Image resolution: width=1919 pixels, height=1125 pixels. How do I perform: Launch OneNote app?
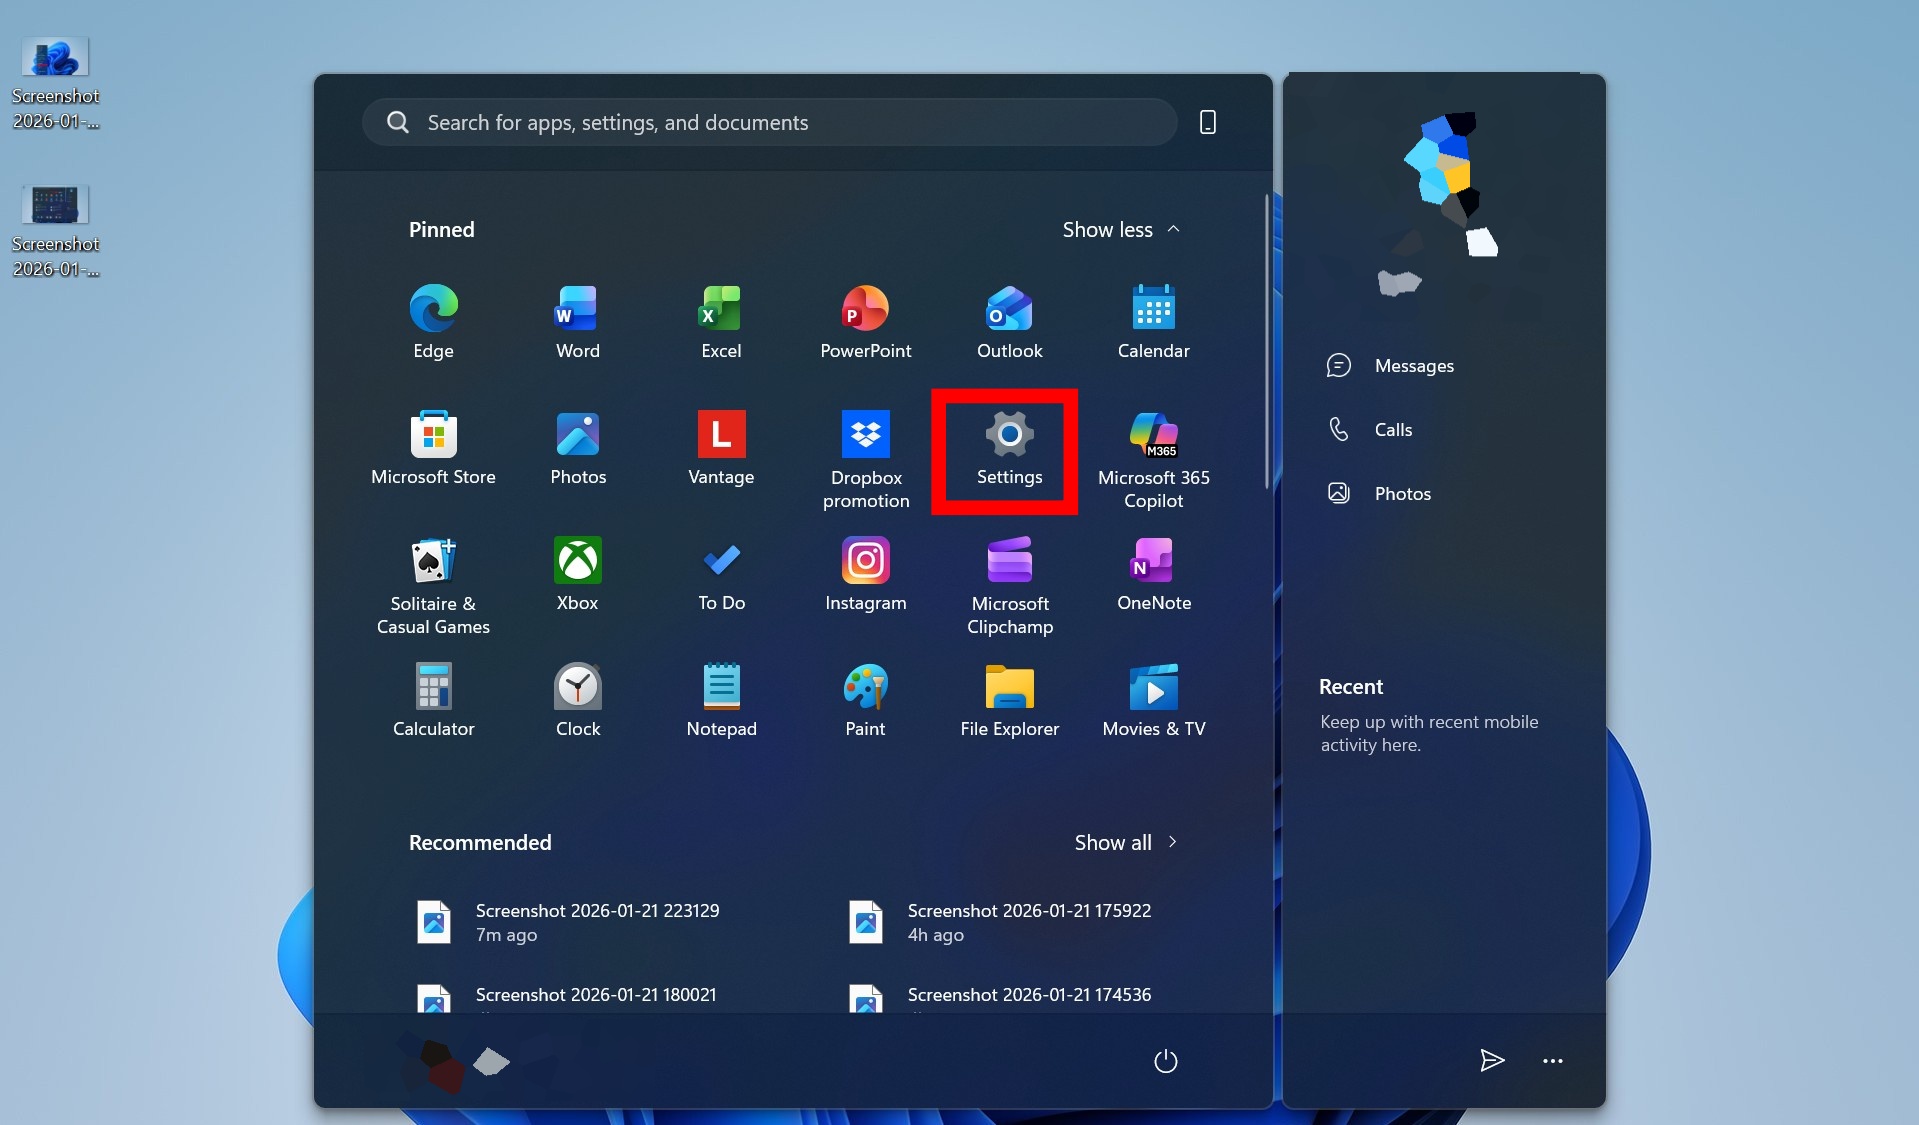point(1153,574)
